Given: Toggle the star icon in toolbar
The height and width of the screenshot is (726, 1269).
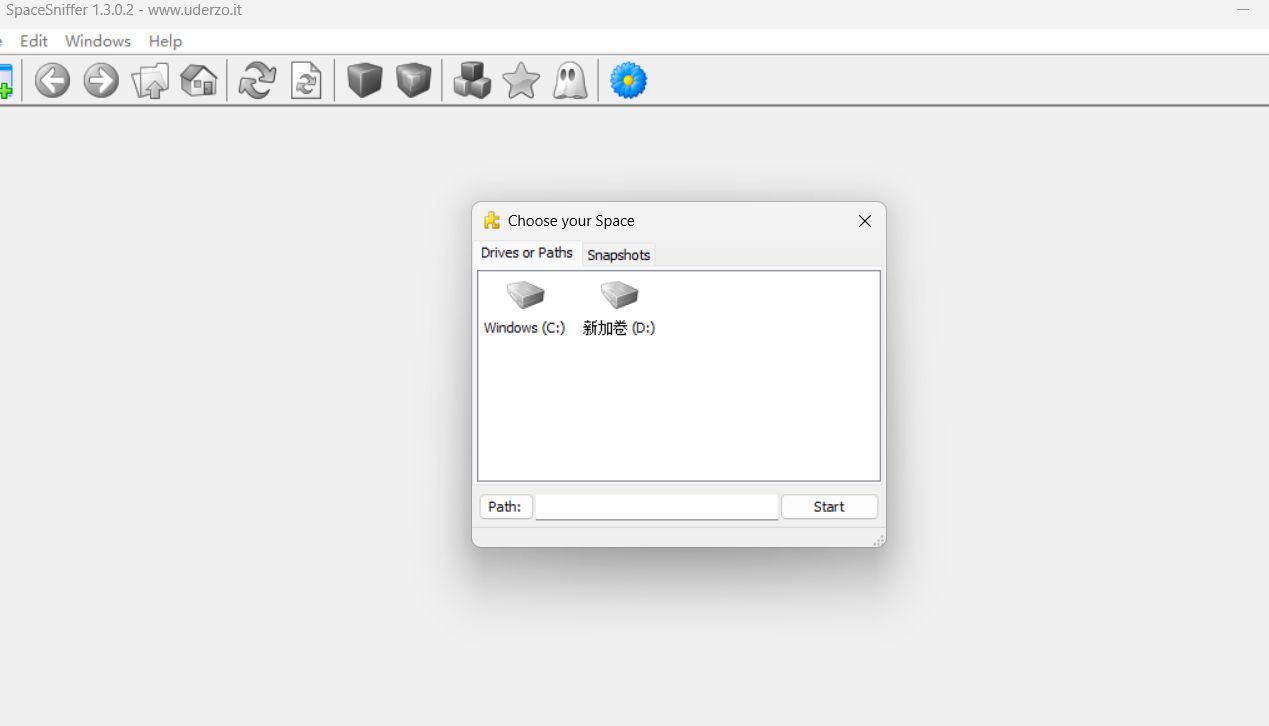Looking at the screenshot, I should 521,80.
